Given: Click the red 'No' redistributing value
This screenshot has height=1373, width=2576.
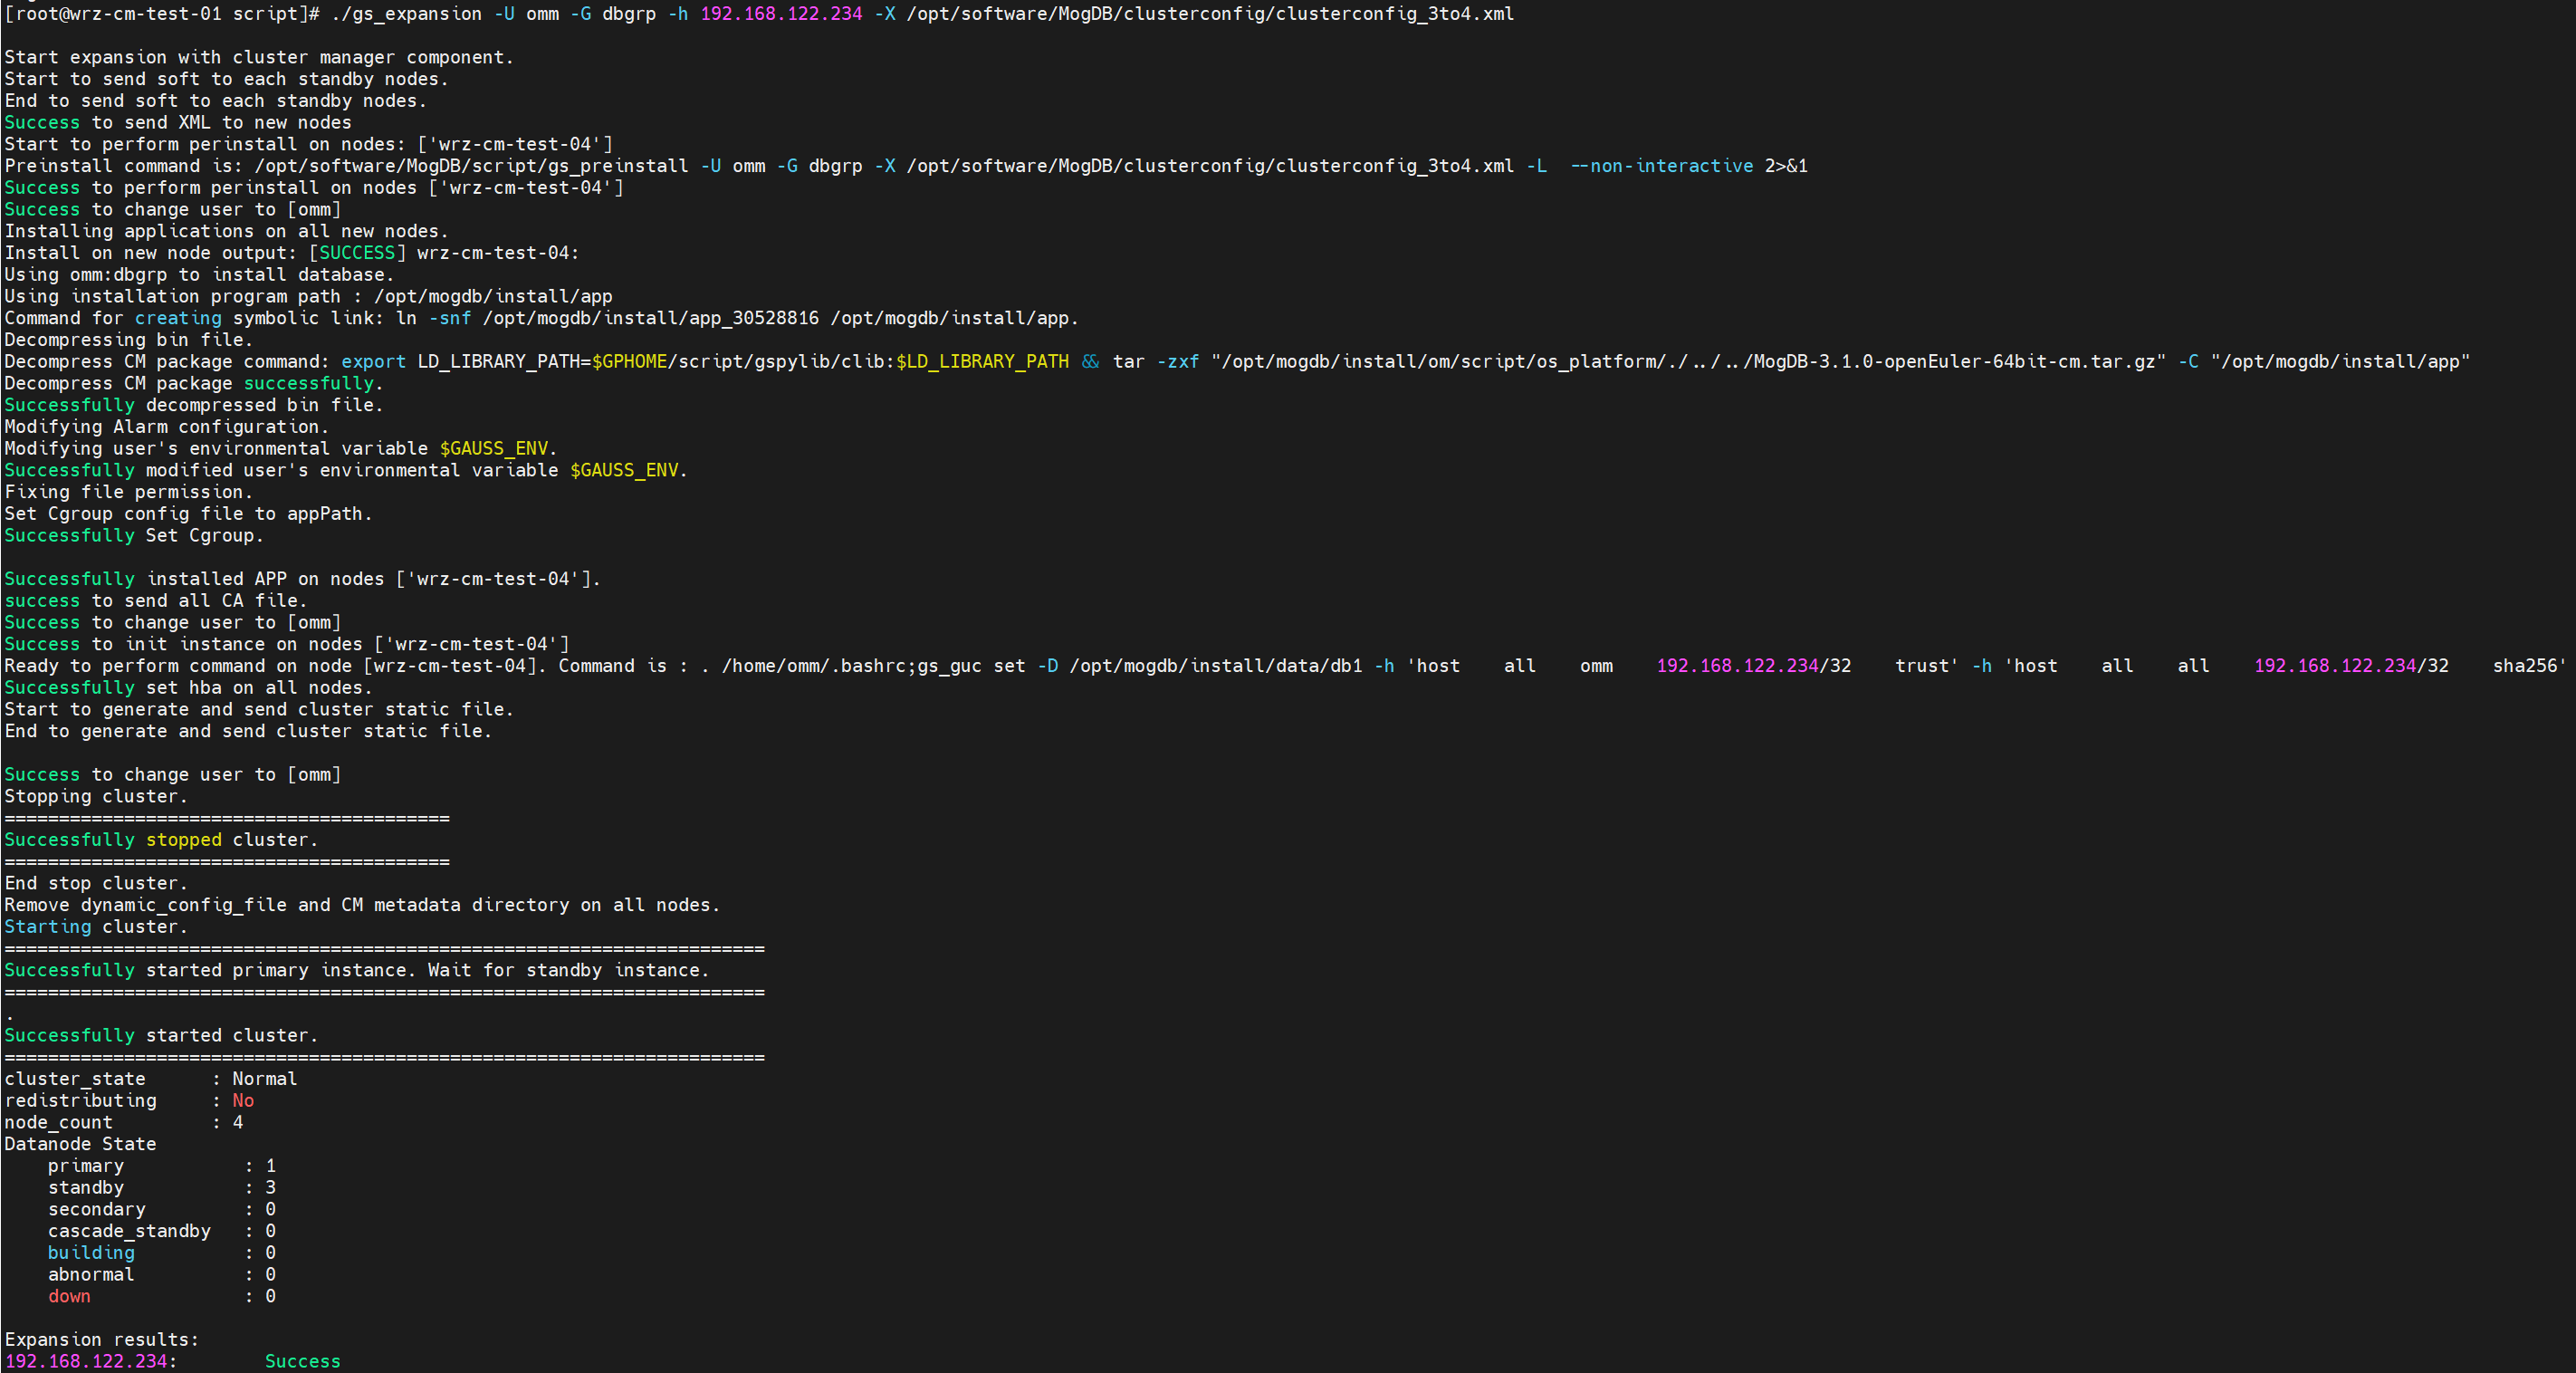Looking at the screenshot, I should point(243,1101).
